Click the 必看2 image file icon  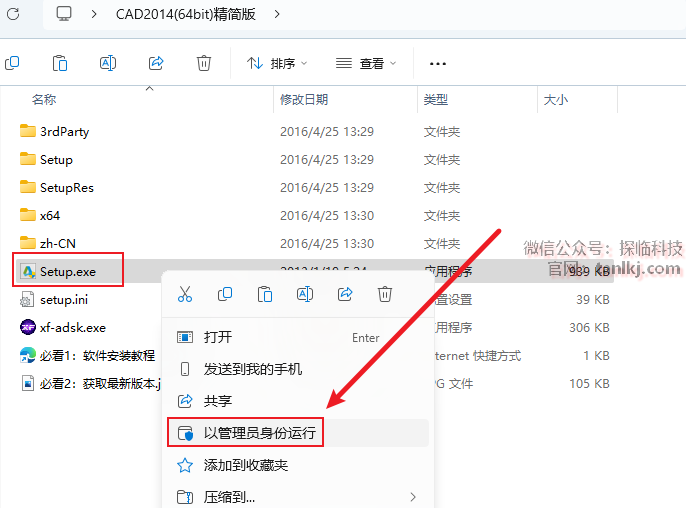click(28, 383)
